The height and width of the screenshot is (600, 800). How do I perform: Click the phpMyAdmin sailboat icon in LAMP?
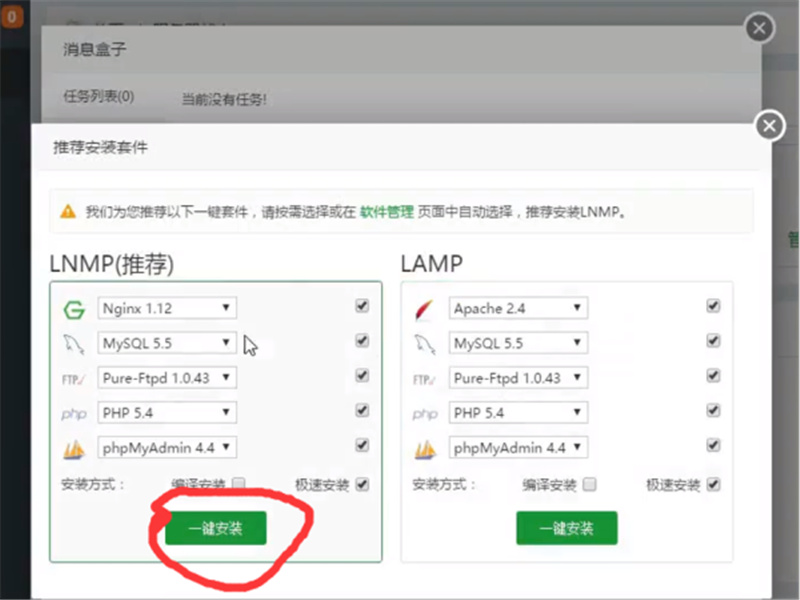(425, 449)
